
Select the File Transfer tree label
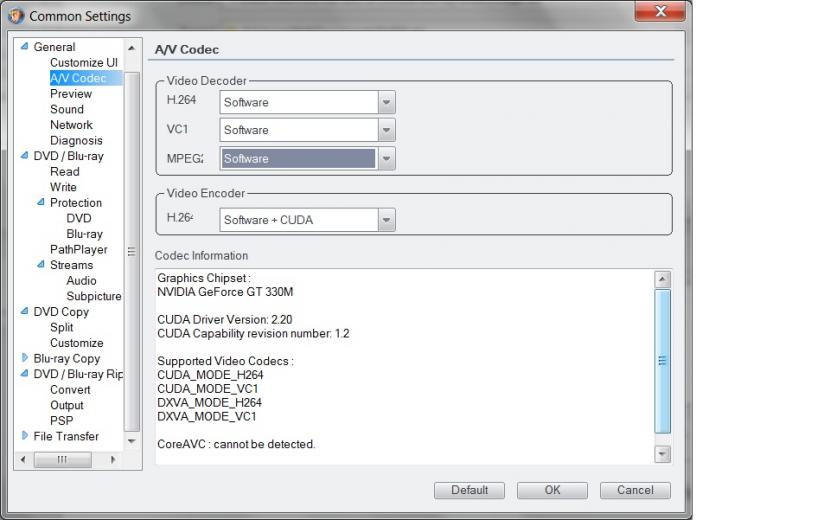point(66,436)
